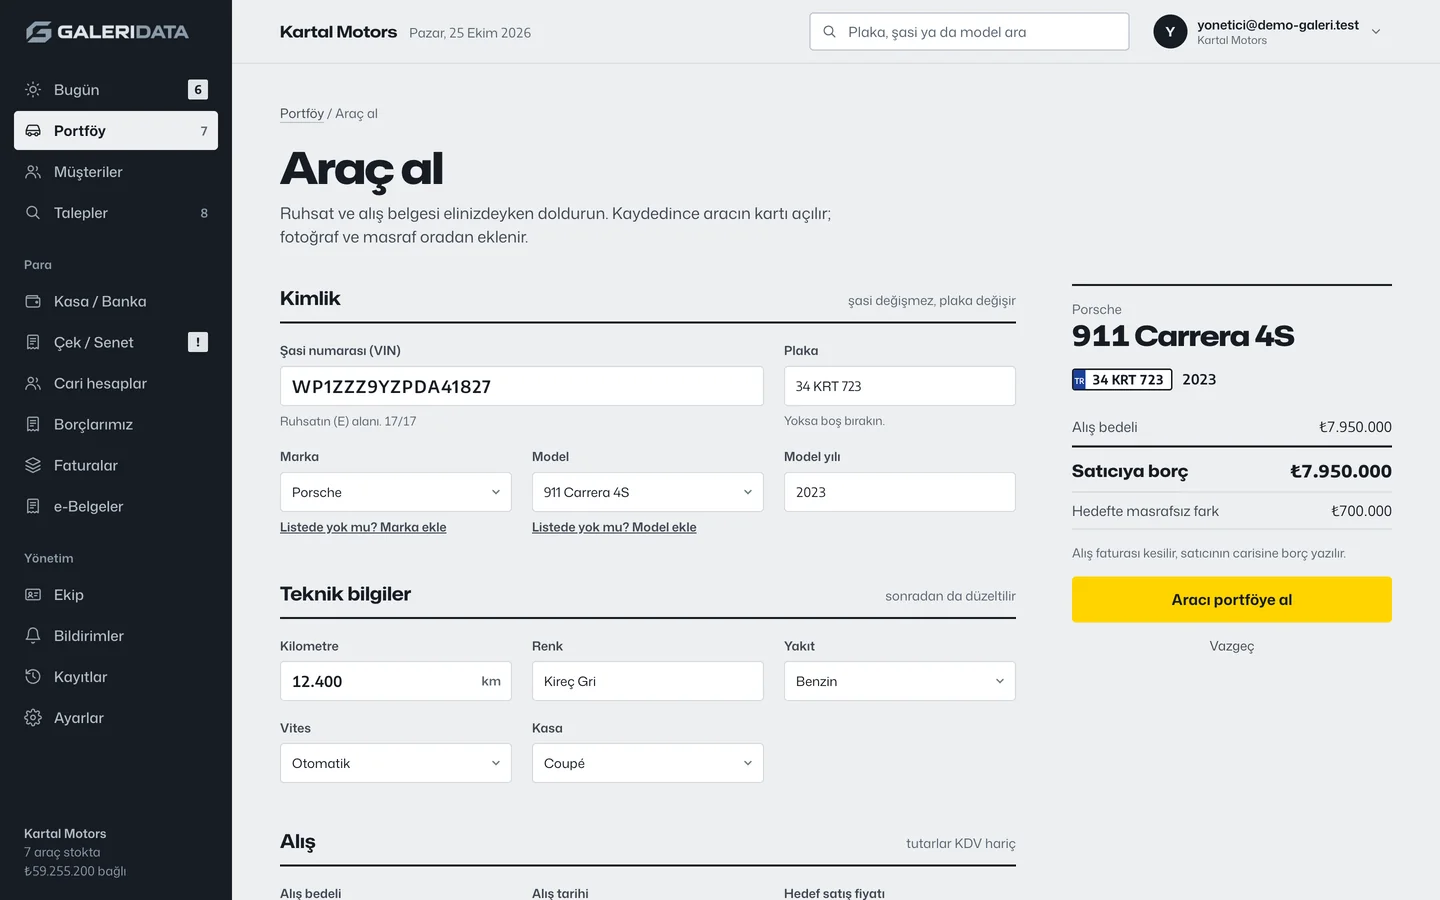The height and width of the screenshot is (900, 1440).
Task: Go to Bugün in sidebar
Action: [116, 90]
